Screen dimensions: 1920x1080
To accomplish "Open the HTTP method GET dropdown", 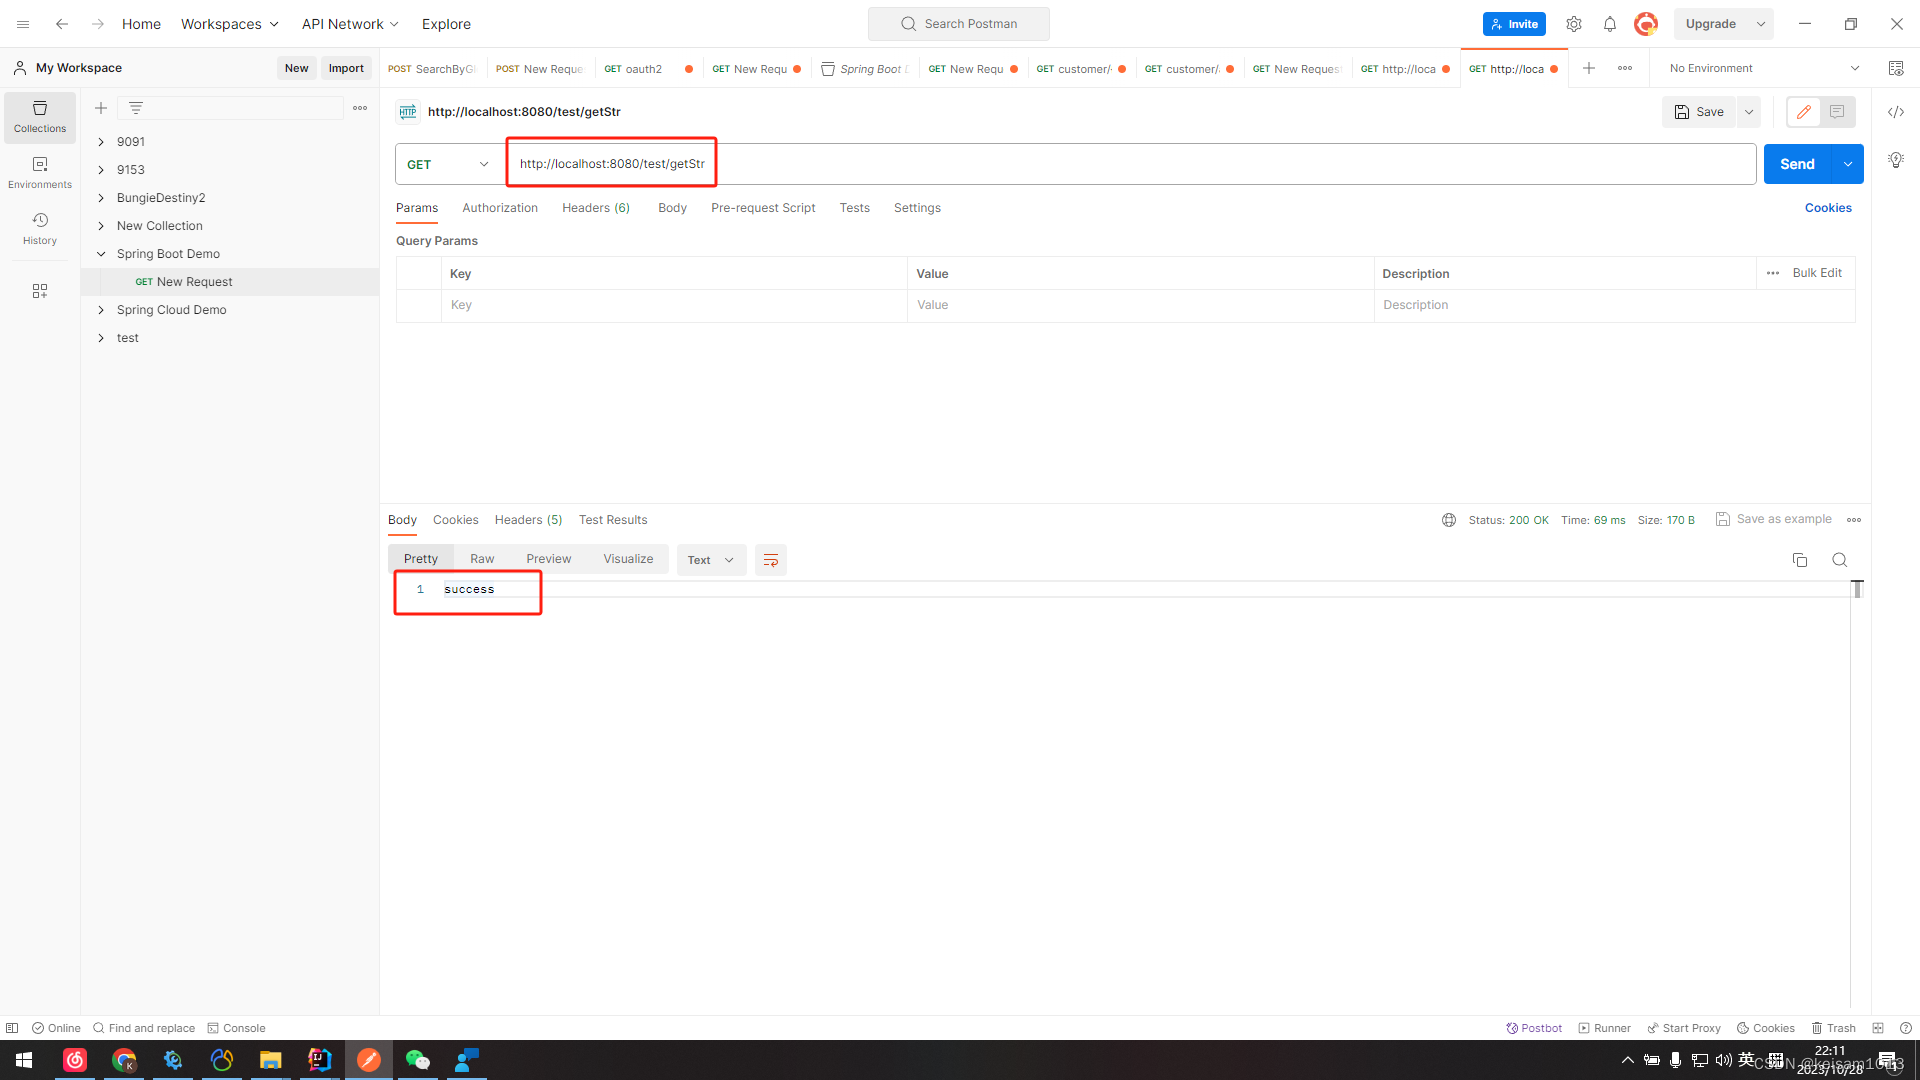I will [444, 164].
